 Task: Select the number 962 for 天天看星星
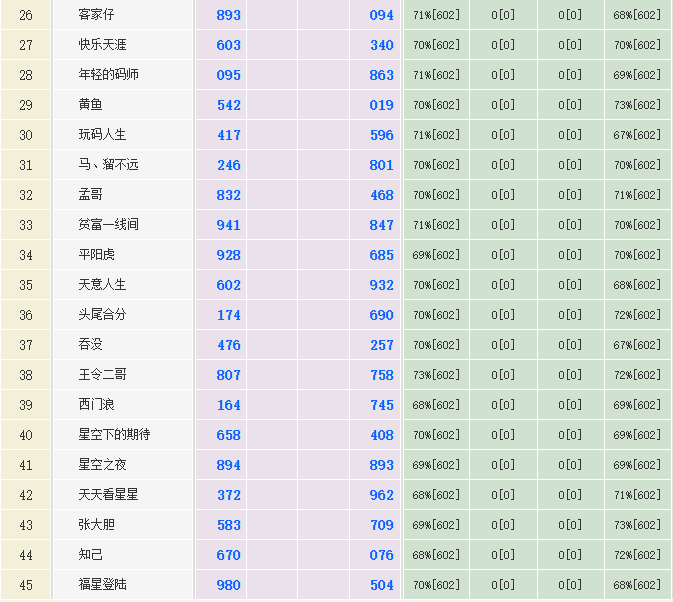click(381, 495)
